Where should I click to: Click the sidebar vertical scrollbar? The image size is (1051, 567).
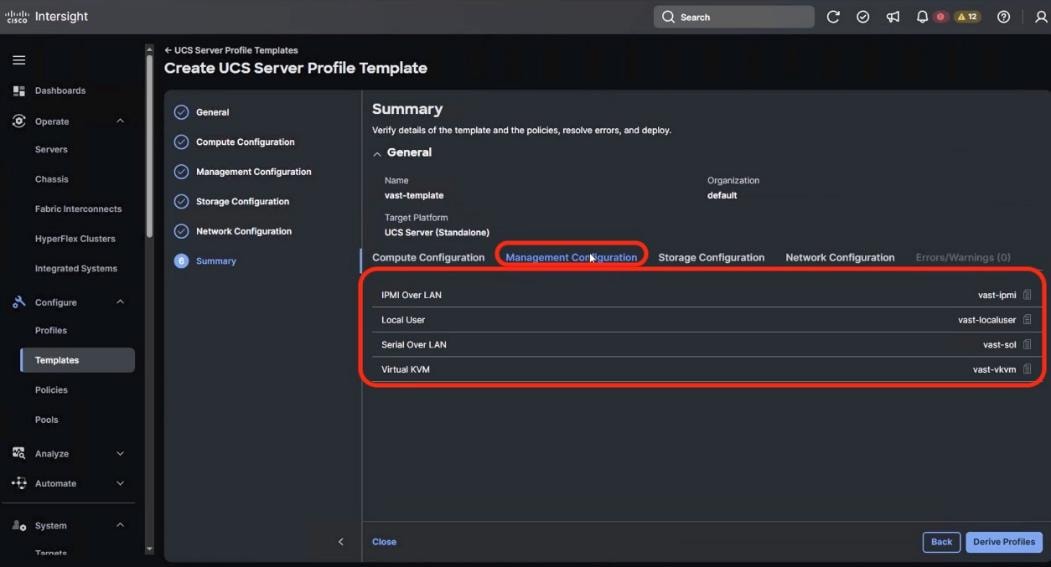pyautogui.click(x=149, y=144)
